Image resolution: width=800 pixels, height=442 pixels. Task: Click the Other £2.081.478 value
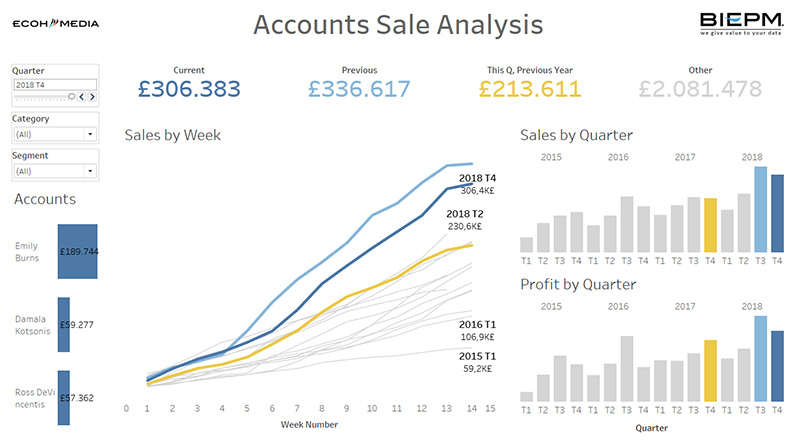(700, 89)
